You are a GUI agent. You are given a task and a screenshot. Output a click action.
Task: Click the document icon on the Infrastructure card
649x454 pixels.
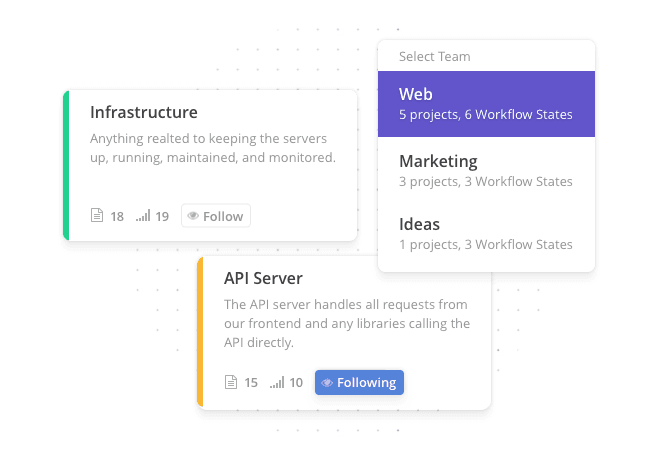click(97, 216)
